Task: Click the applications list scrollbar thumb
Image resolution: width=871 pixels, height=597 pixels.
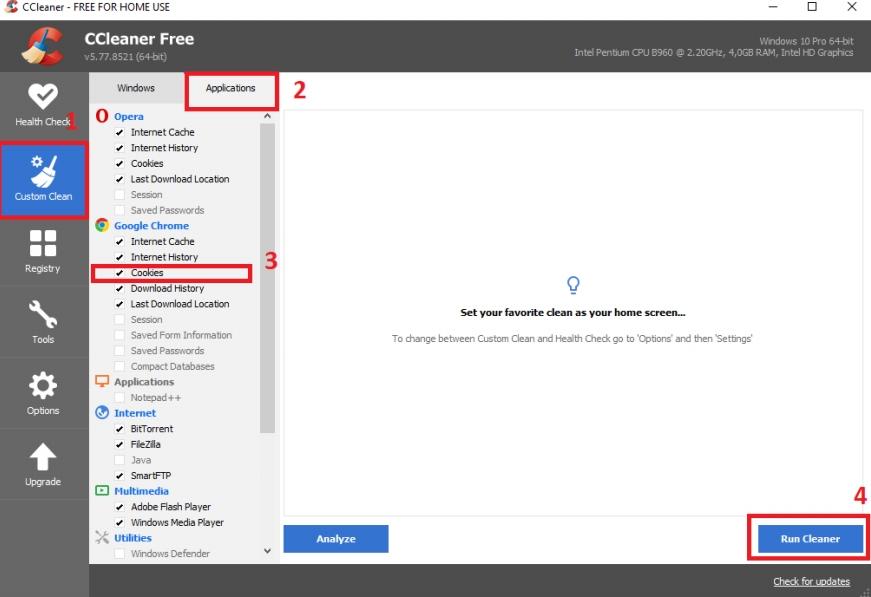Action: coord(267,278)
